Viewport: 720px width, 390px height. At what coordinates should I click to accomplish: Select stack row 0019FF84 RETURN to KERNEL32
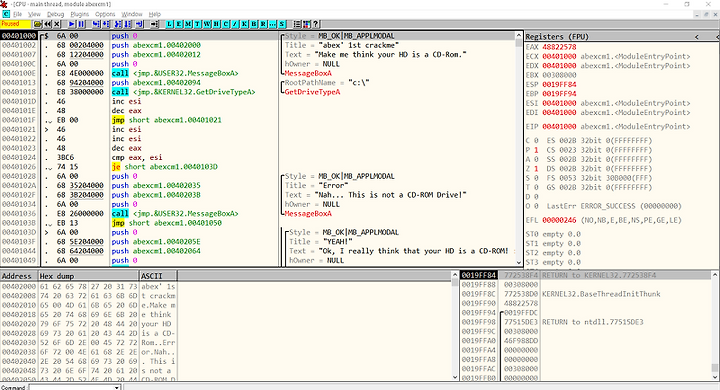click(585, 275)
